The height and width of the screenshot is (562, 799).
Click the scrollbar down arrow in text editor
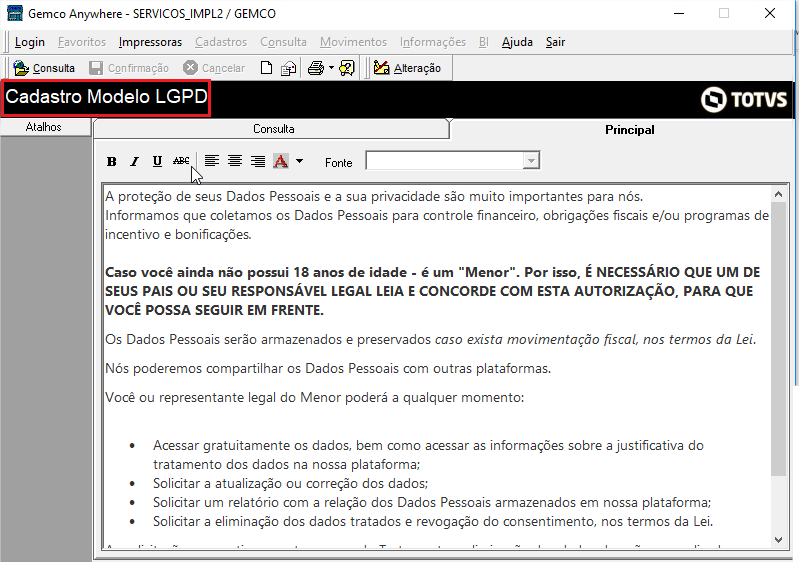point(778,539)
